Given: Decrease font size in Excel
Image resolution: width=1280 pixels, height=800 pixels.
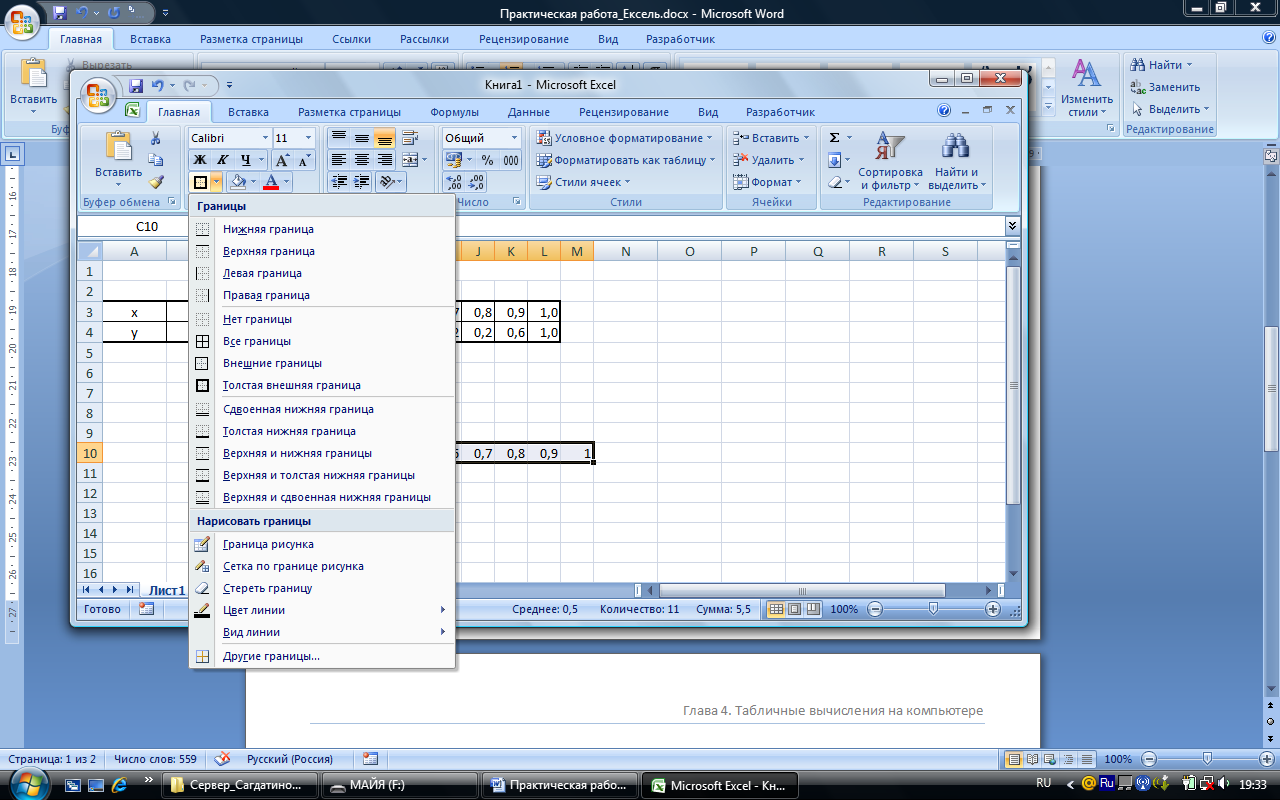Looking at the screenshot, I should pyautogui.click(x=304, y=160).
